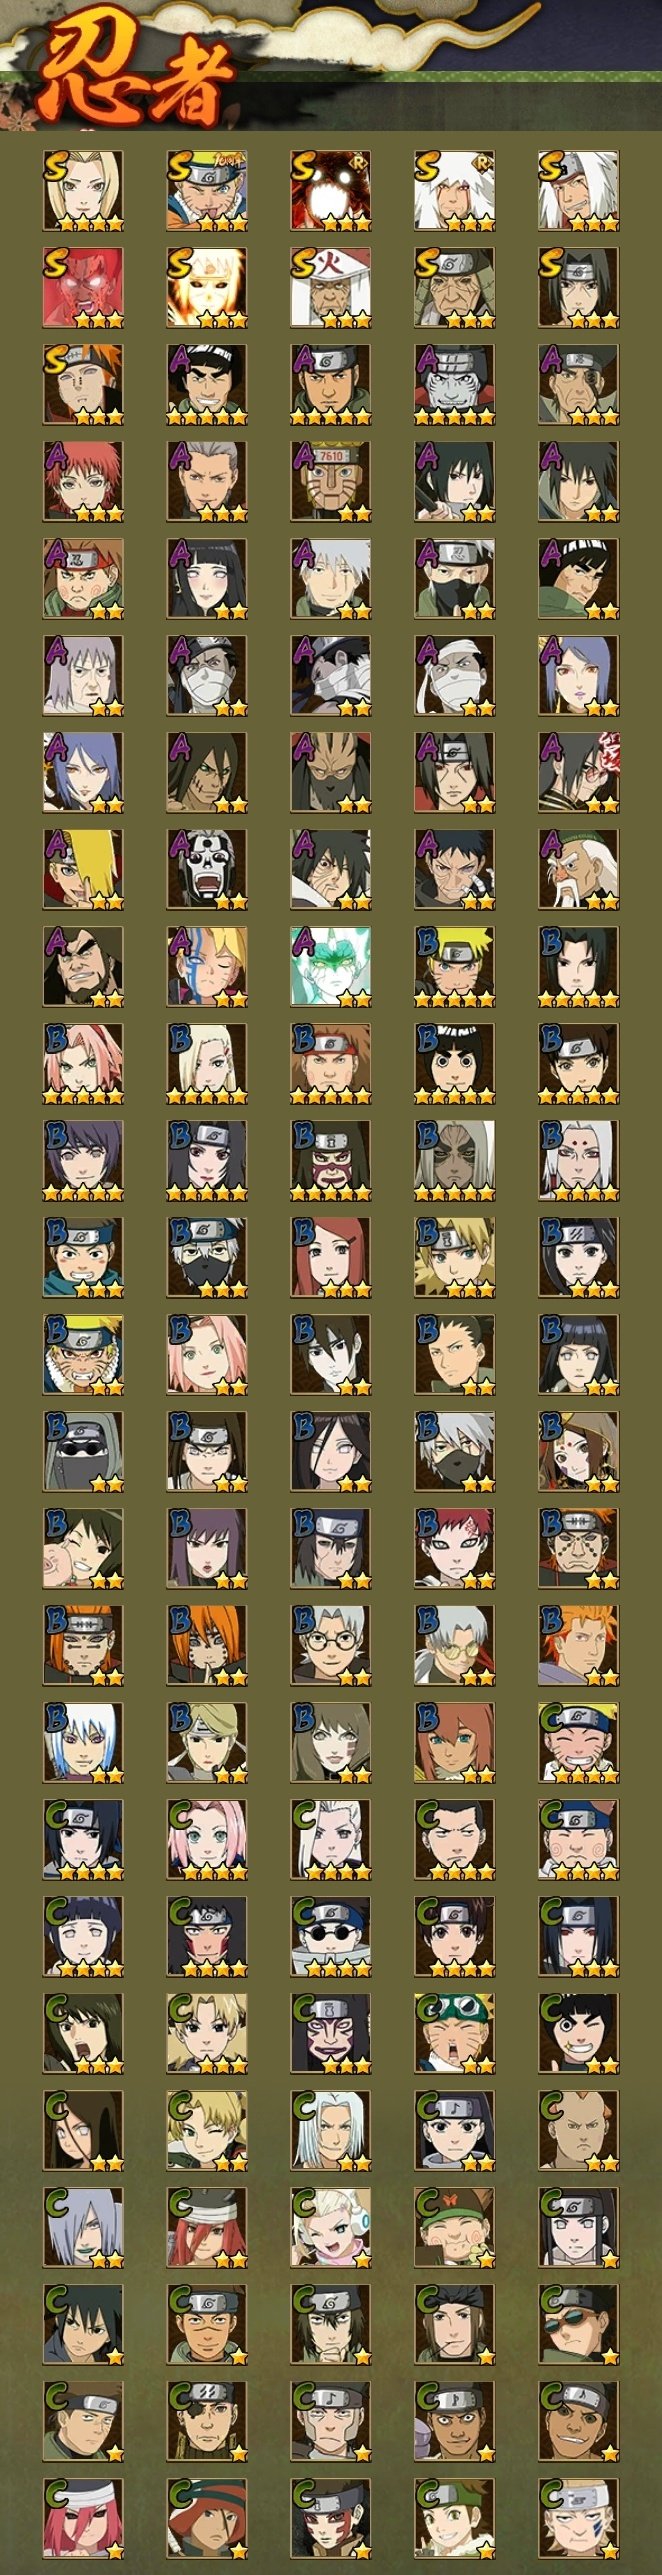
Task: Select glowing yellow Nine-Tails Chakra Mode Naruto
Action: point(207,288)
